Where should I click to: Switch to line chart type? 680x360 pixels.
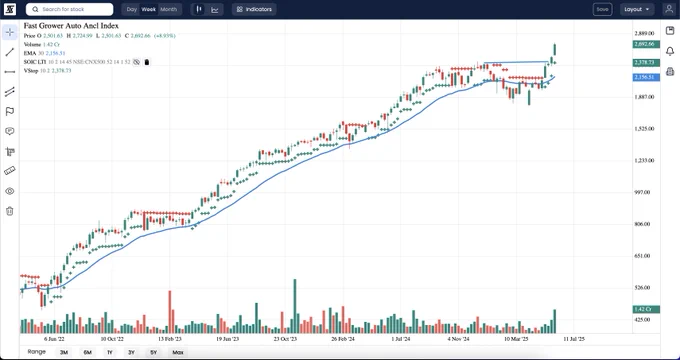[x=215, y=9]
